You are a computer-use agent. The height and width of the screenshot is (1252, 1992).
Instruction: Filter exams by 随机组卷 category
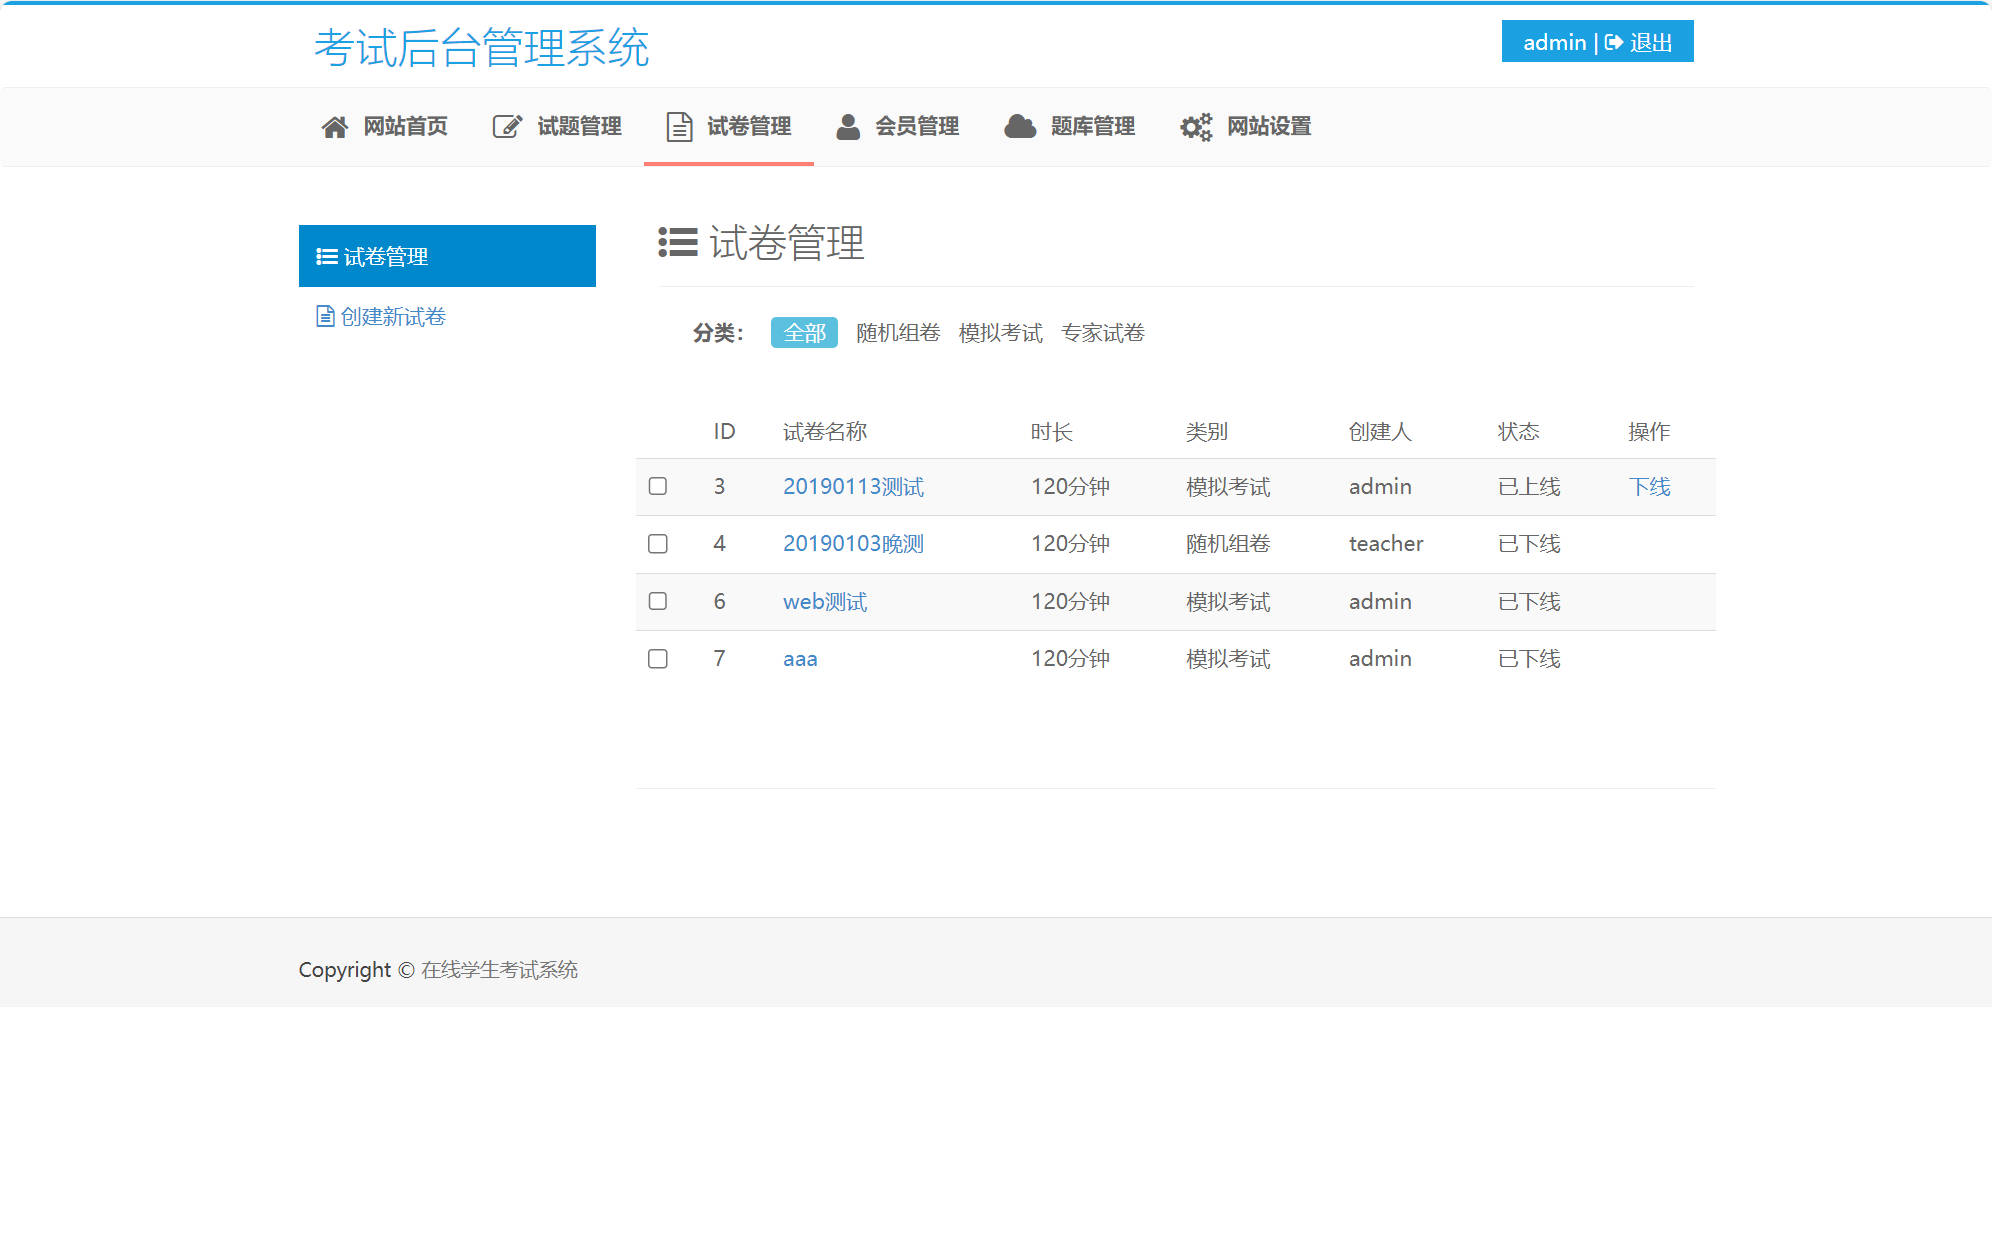tap(897, 332)
